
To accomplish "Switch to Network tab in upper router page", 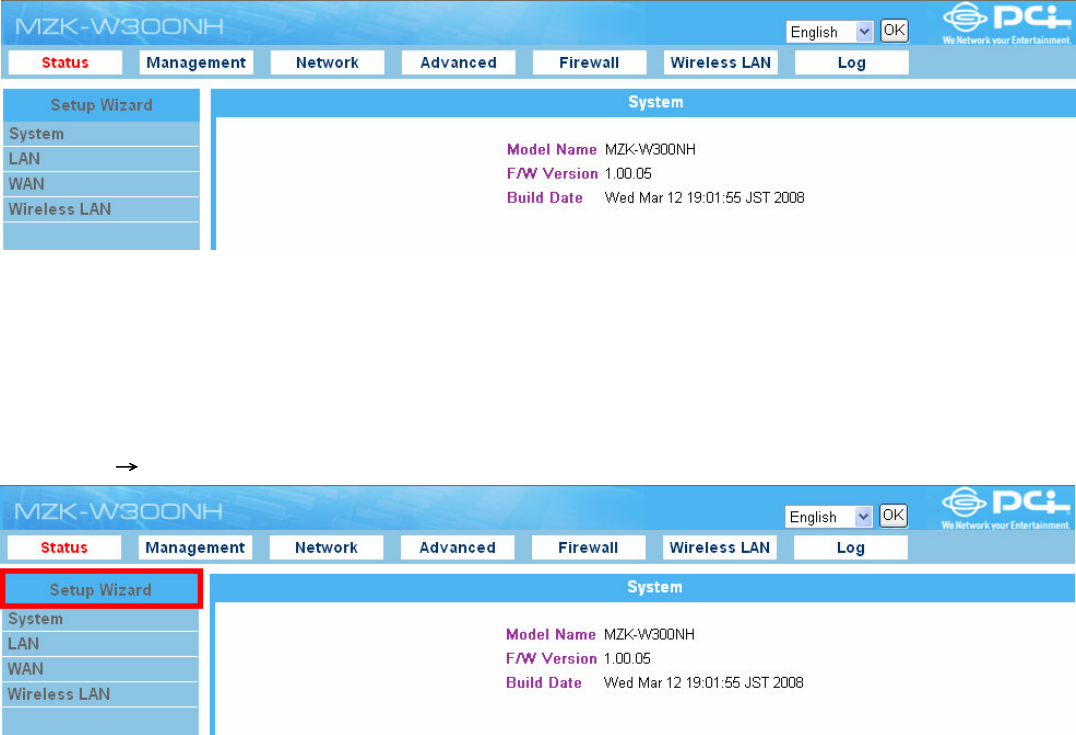I will coord(327,62).
